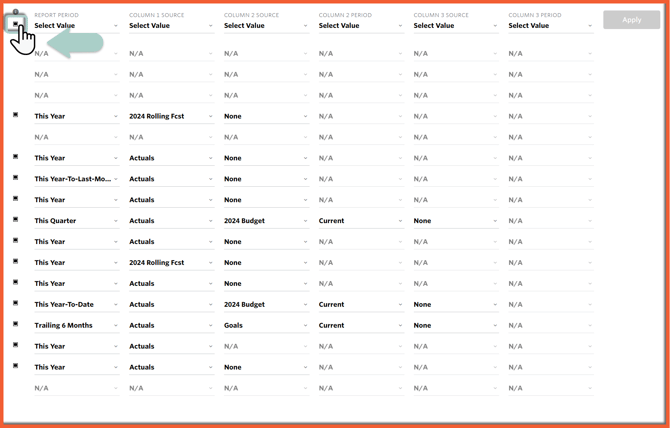Expand the header Column 2 Period dropdown
670x428 pixels.
coord(361,26)
